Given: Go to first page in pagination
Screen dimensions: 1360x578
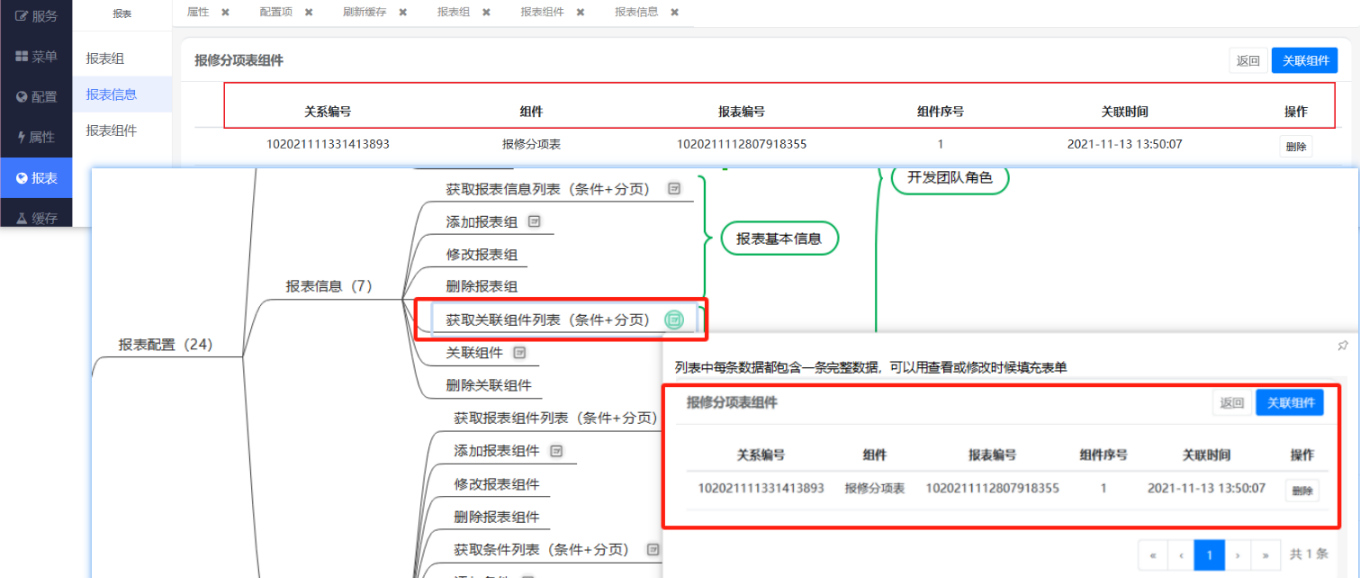Looking at the screenshot, I should point(1153,554).
